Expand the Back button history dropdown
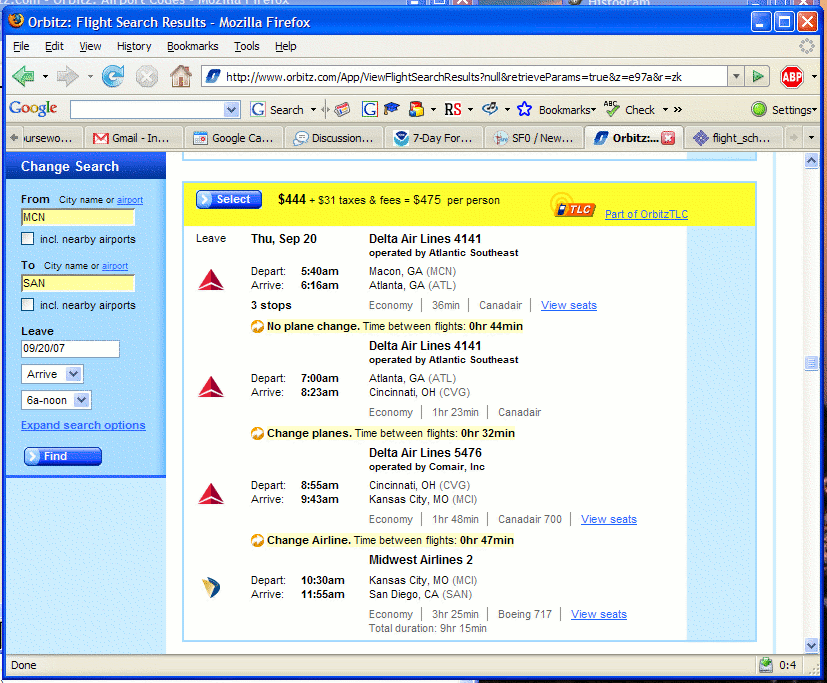The image size is (827, 683). click(45, 77)
